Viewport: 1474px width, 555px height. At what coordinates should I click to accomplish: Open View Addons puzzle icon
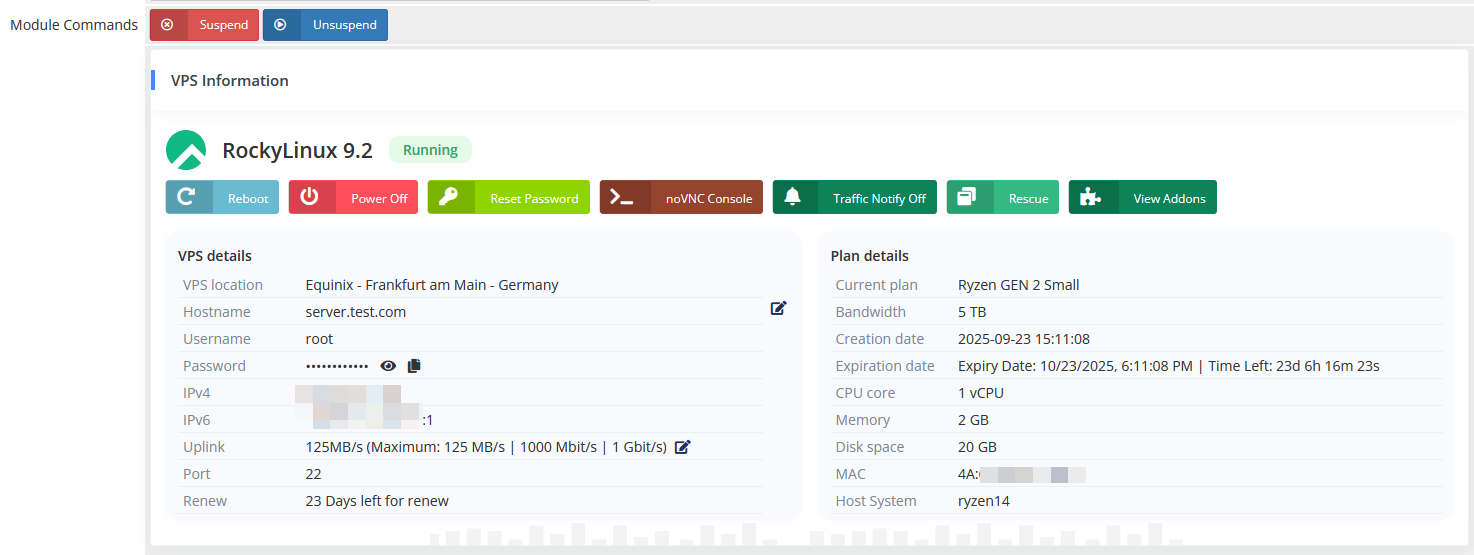click(1091, 197)
